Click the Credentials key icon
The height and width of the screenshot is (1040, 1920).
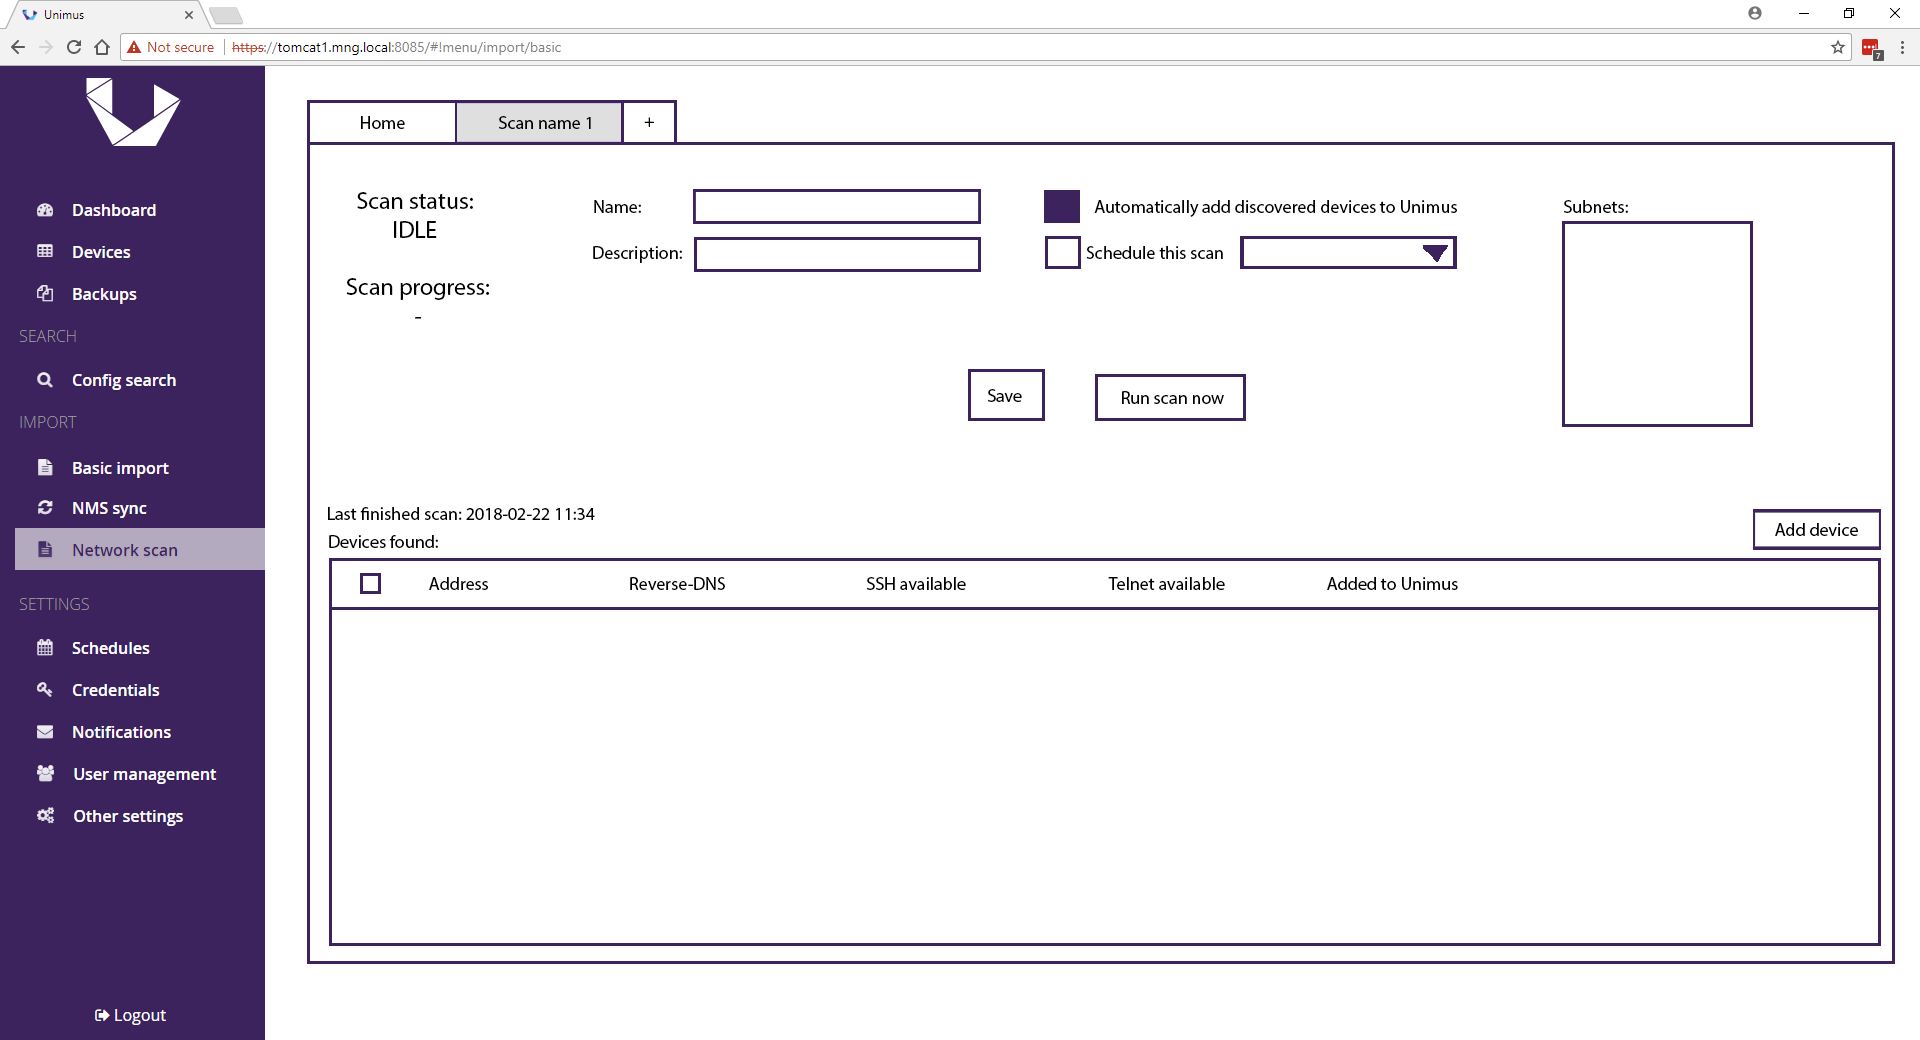coord(45,689)
